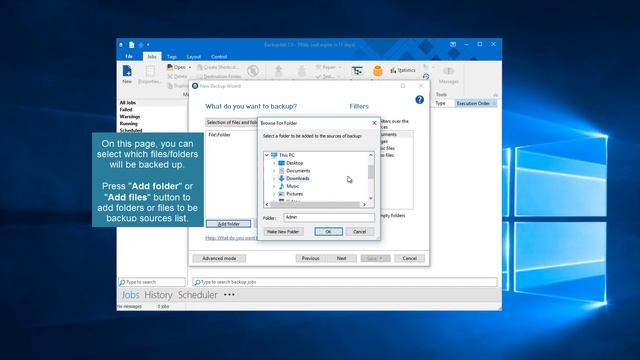The image size is (640, 360).
Task: Close the Browse For Folder dialog
Action: tap(374, 123)
